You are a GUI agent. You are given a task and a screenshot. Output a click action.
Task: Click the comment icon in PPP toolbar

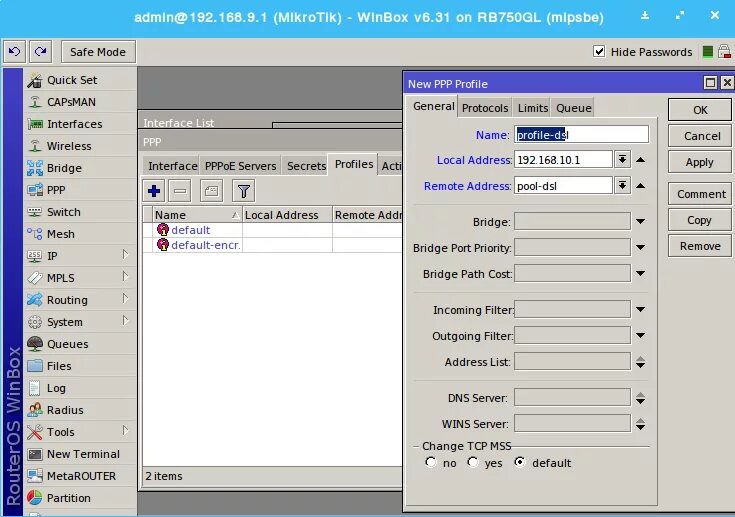tap(211, 191)
